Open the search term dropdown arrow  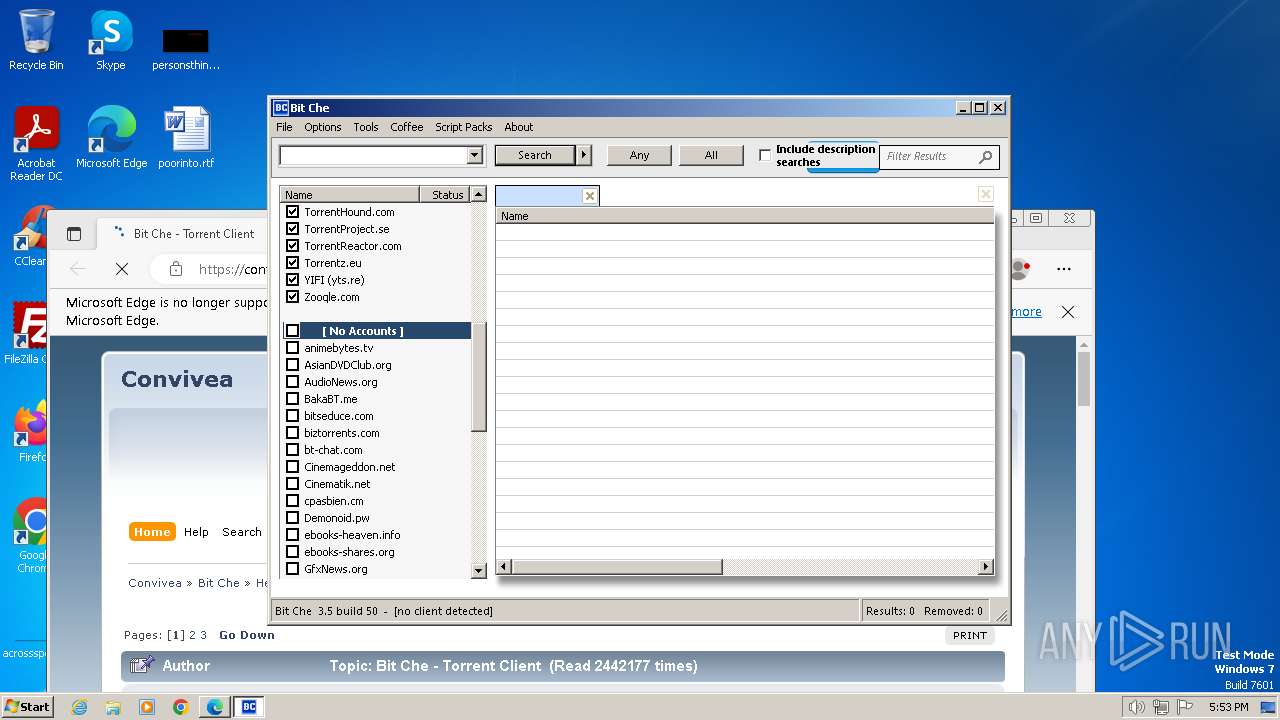click(x=475, y=156)
